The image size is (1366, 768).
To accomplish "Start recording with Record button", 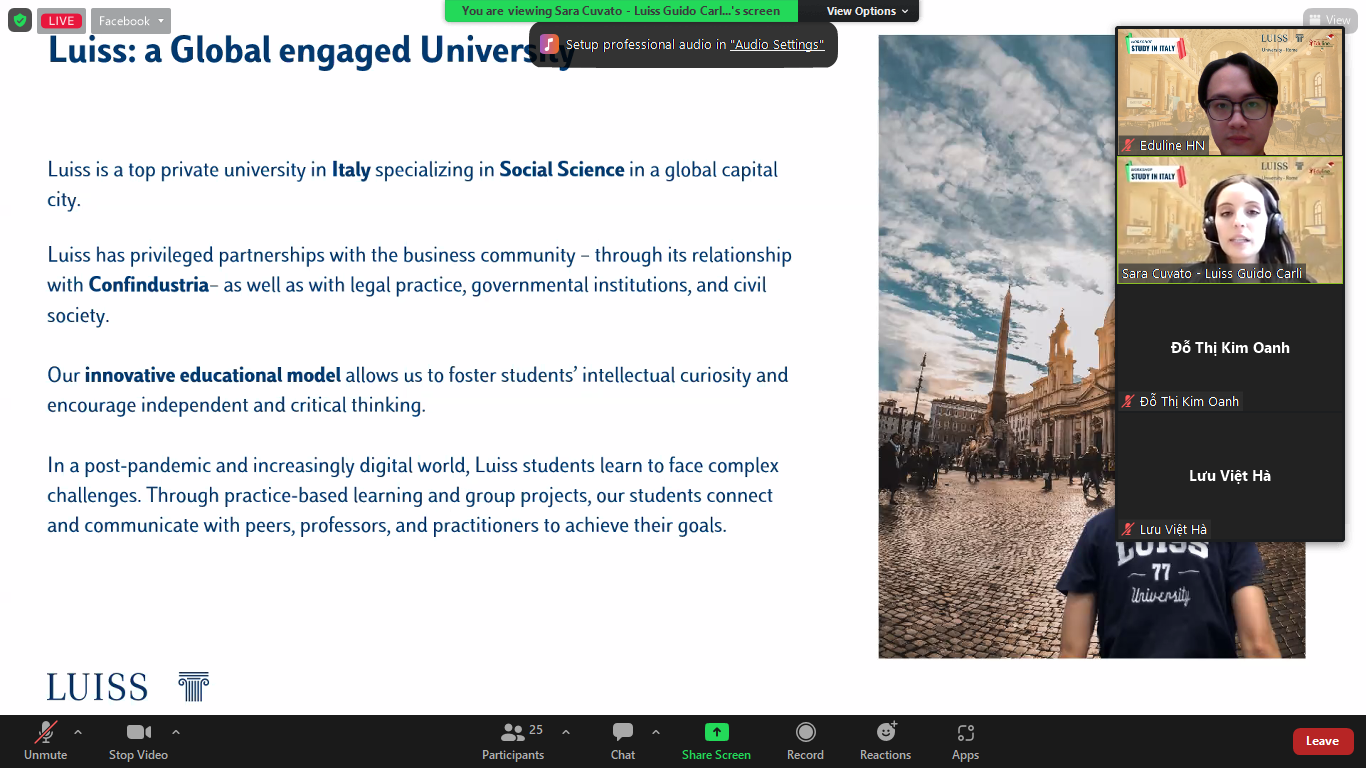I will [805, 741].
